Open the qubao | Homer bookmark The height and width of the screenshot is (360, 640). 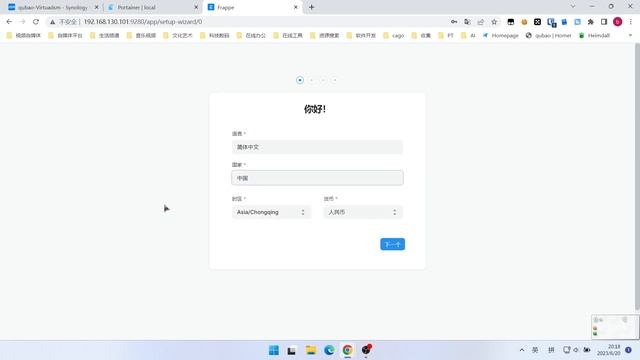[x=548, y=36]
